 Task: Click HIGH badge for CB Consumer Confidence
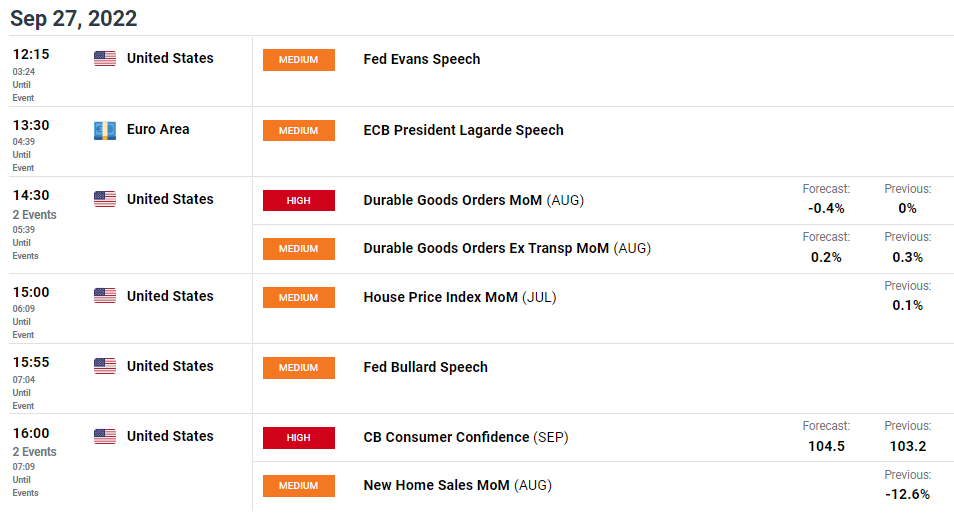[x=299, y=438]
